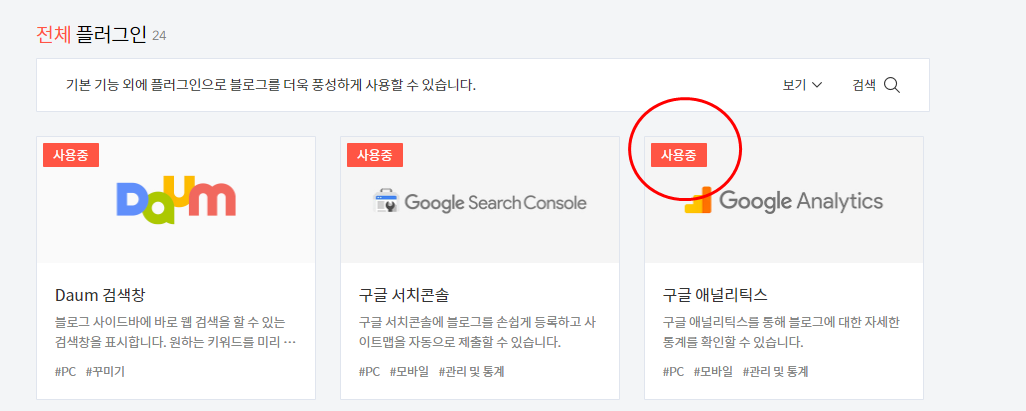This screenshot has height=411, width=1026.
Task: Select the 구글 애널리틱스 plugin title
Action: click(x=715, y=295)
